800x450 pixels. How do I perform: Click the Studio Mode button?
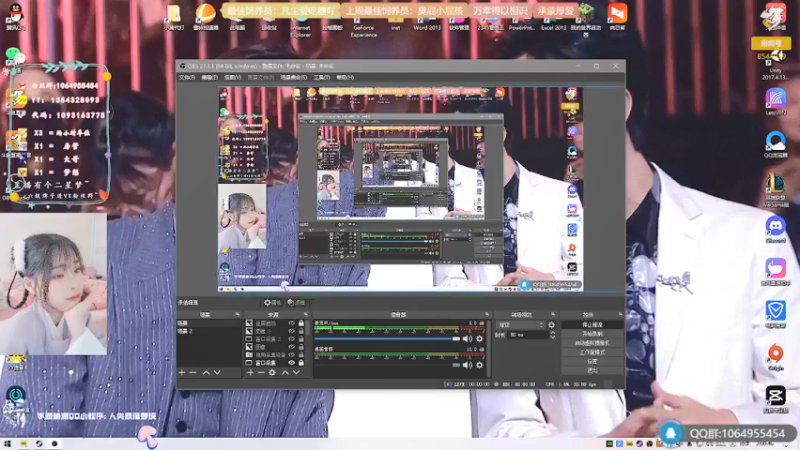pyautogui.click(x=592, y=353)
